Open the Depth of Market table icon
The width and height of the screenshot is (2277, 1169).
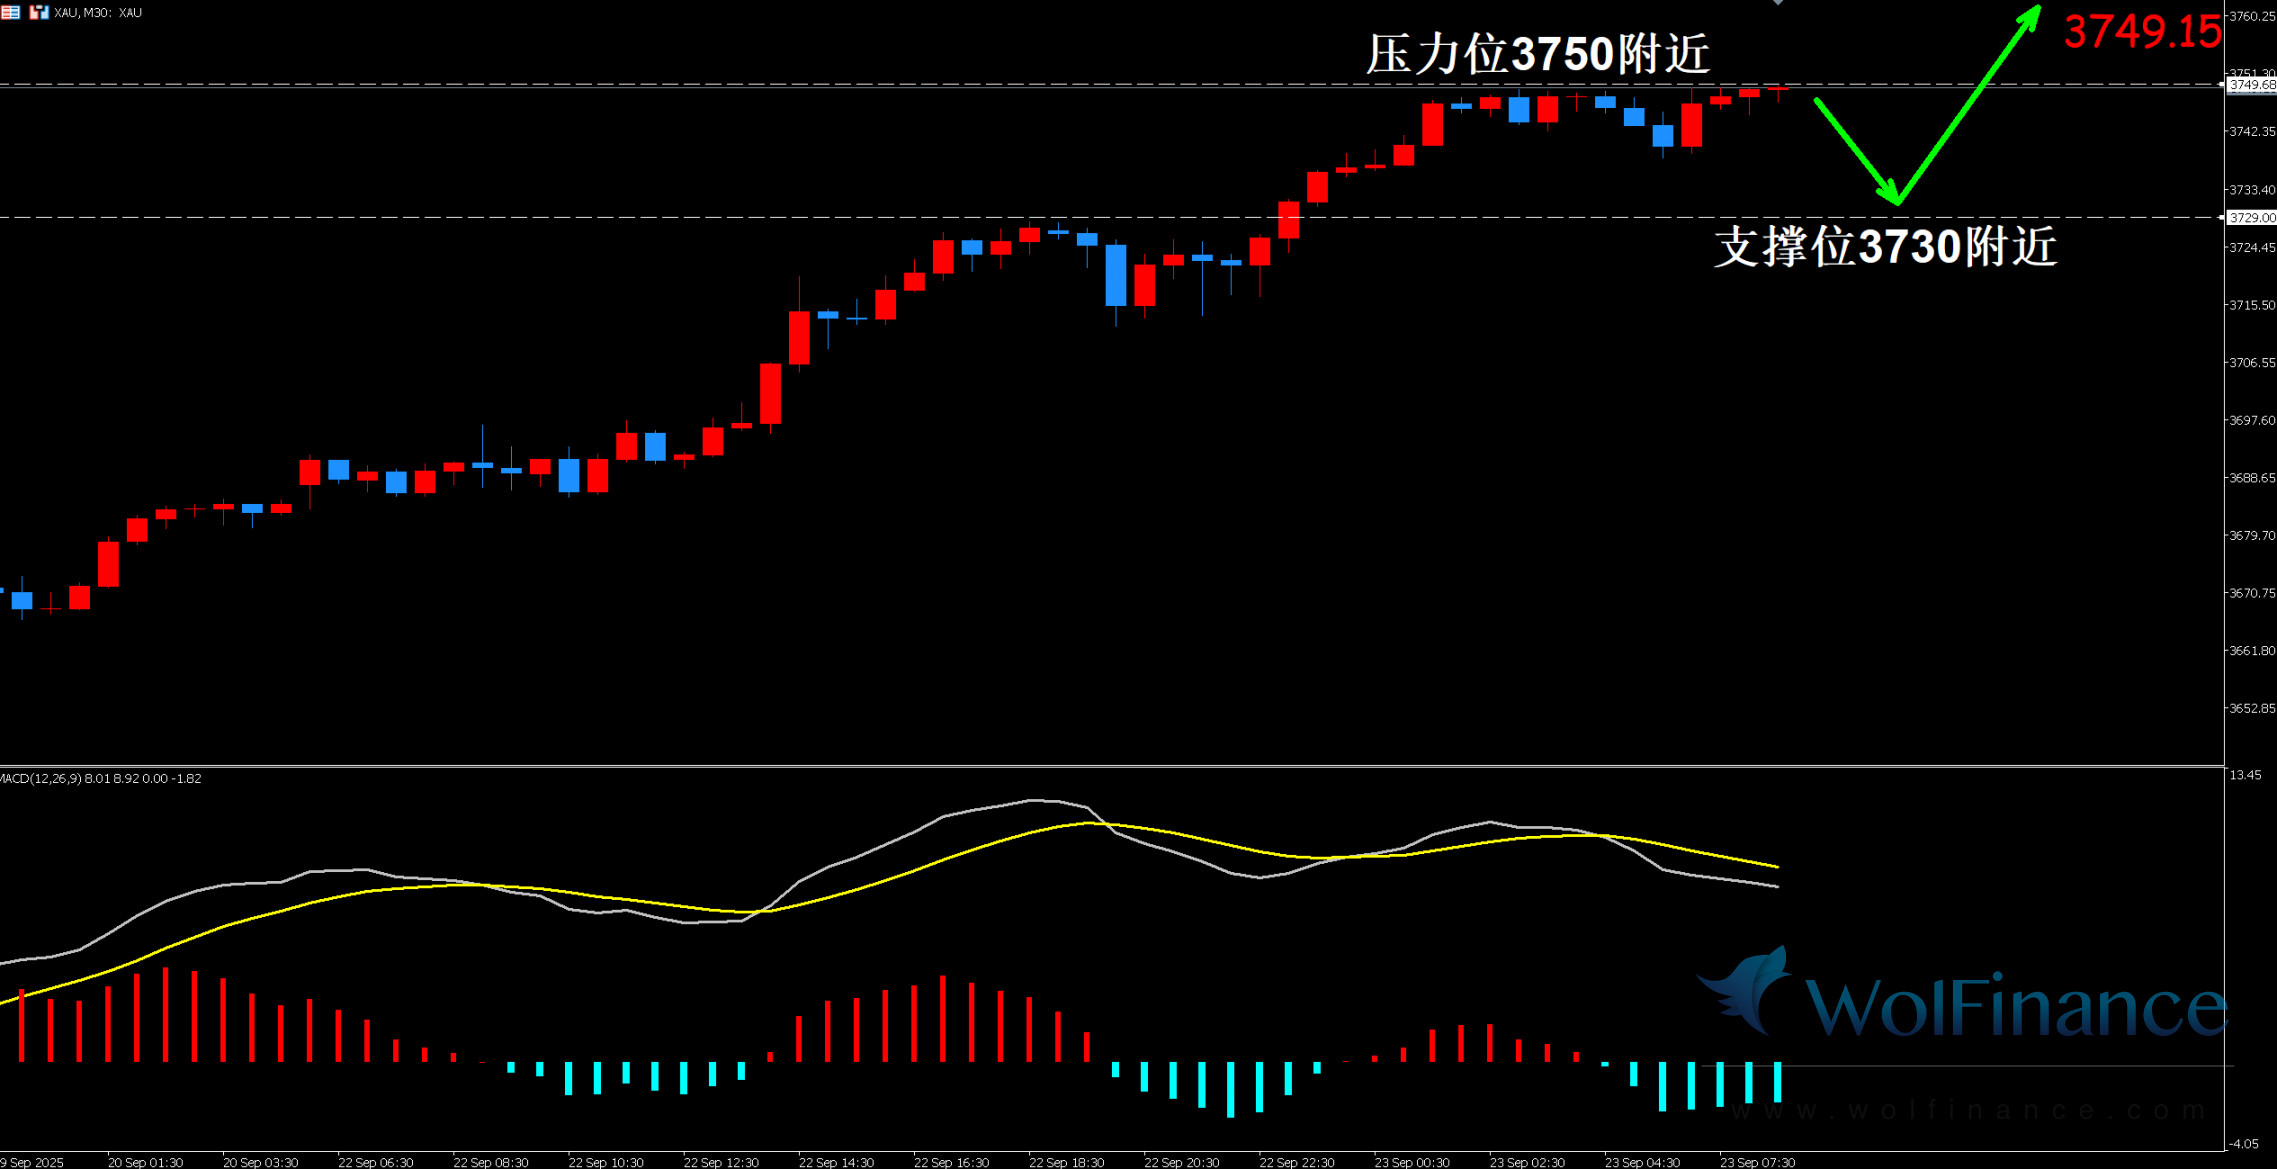coord(10,12)
